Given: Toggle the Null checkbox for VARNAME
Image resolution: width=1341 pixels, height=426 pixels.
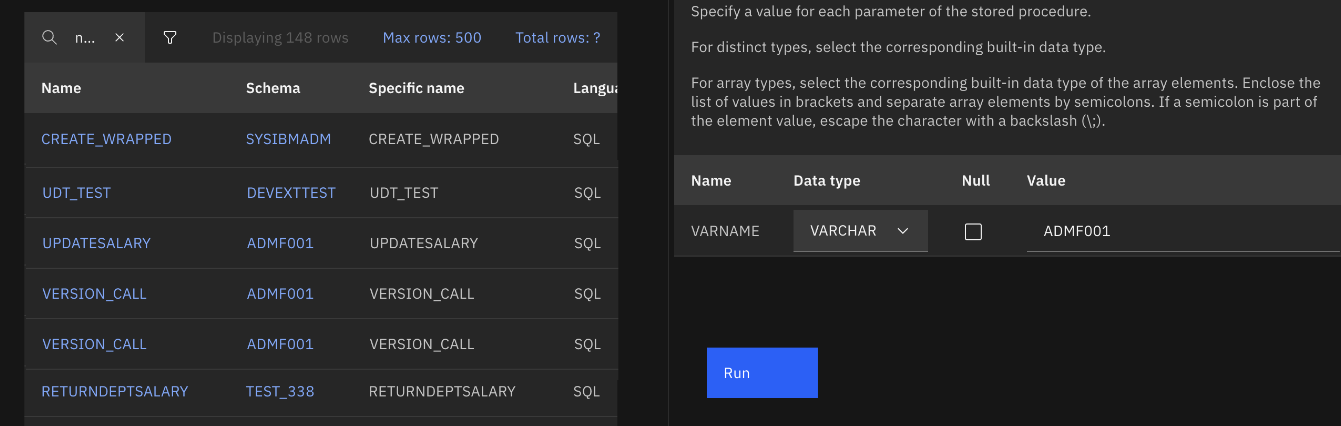Looking at the screenshot, I should click(x=972, y=231).
